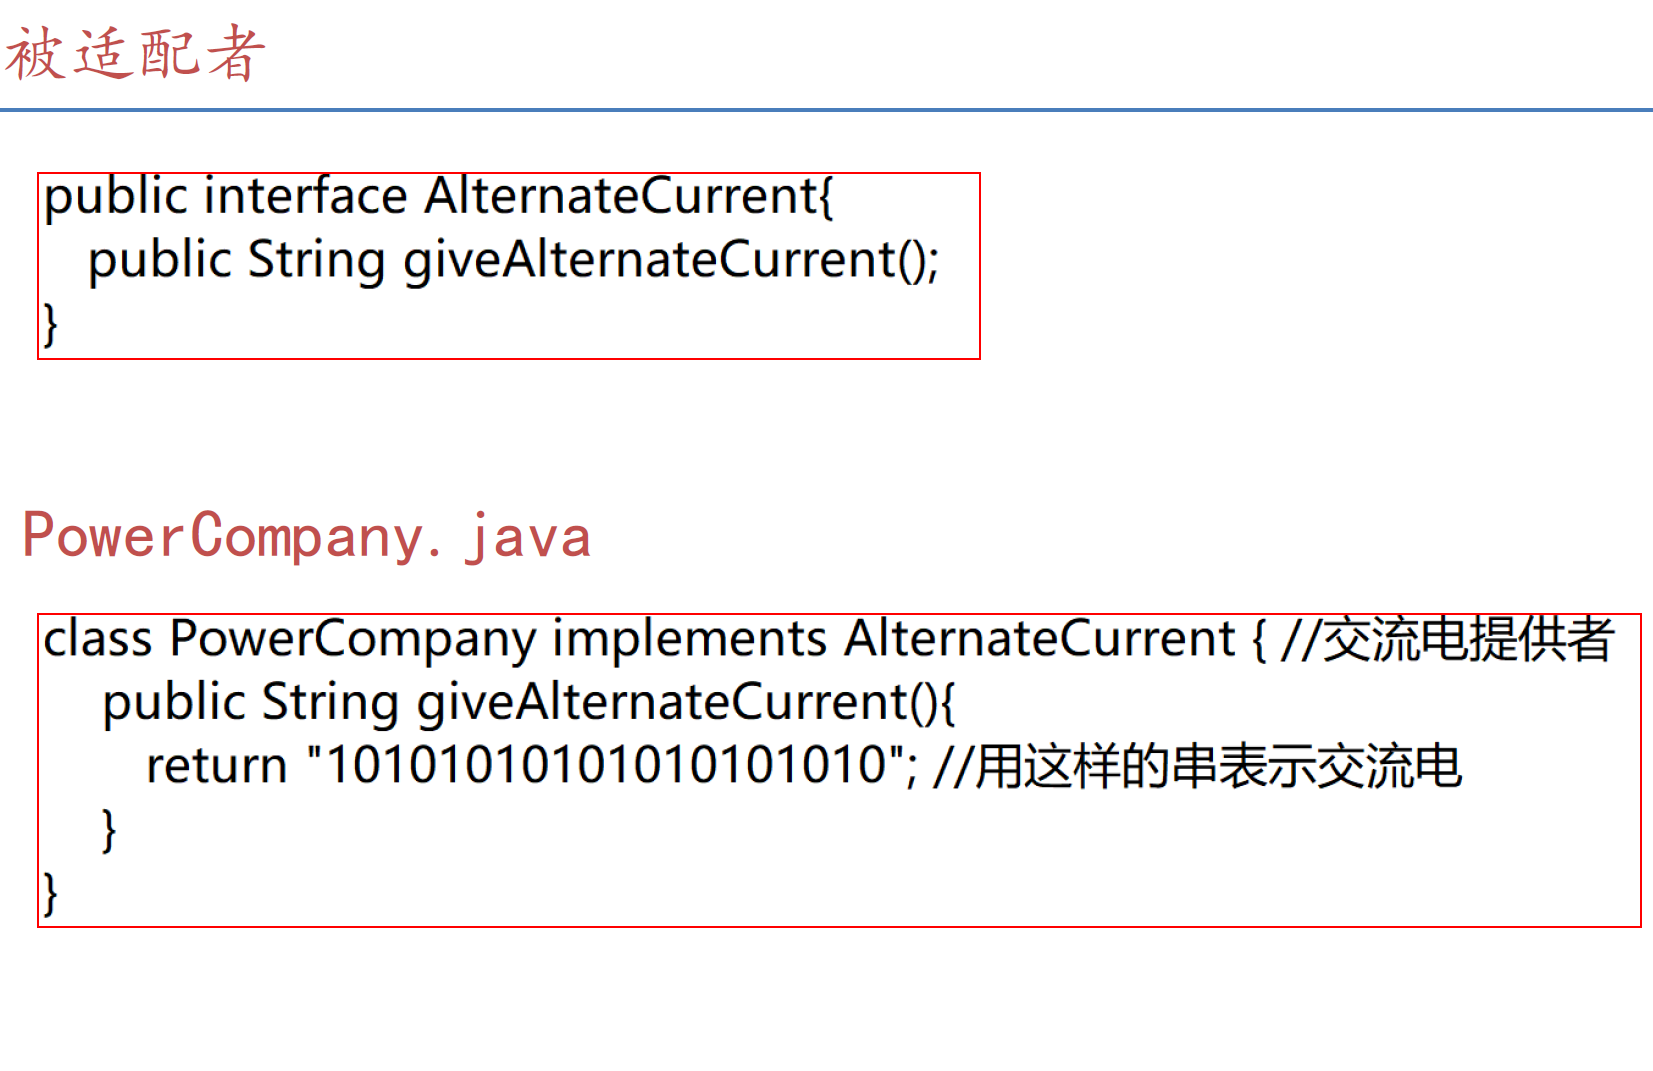The image size is (1653, 1071).
Task: Click giveAlternateCurrent(); in the interface code box
Action: point(671,260)
